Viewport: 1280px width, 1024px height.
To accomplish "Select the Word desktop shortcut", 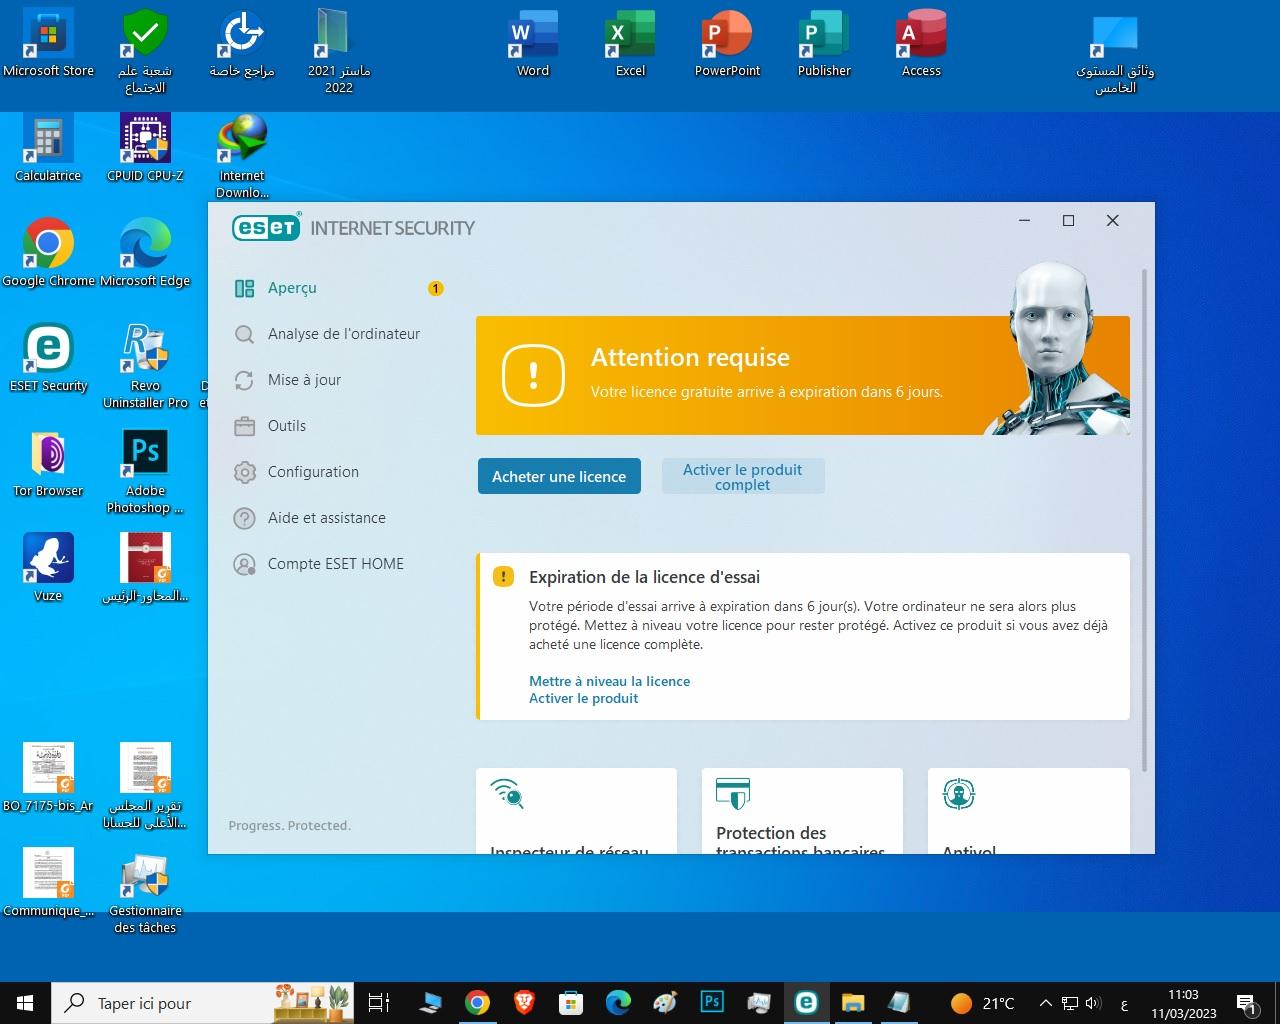I will coord(533,45).
